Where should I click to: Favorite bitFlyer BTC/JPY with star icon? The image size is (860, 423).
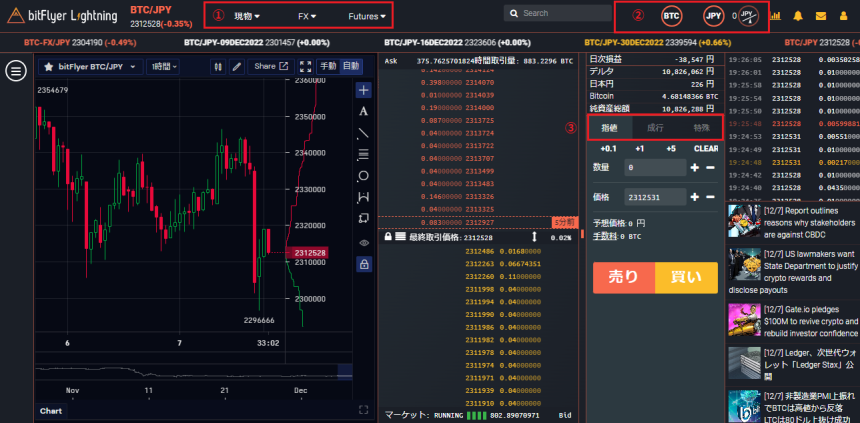(x=48, y=66)
